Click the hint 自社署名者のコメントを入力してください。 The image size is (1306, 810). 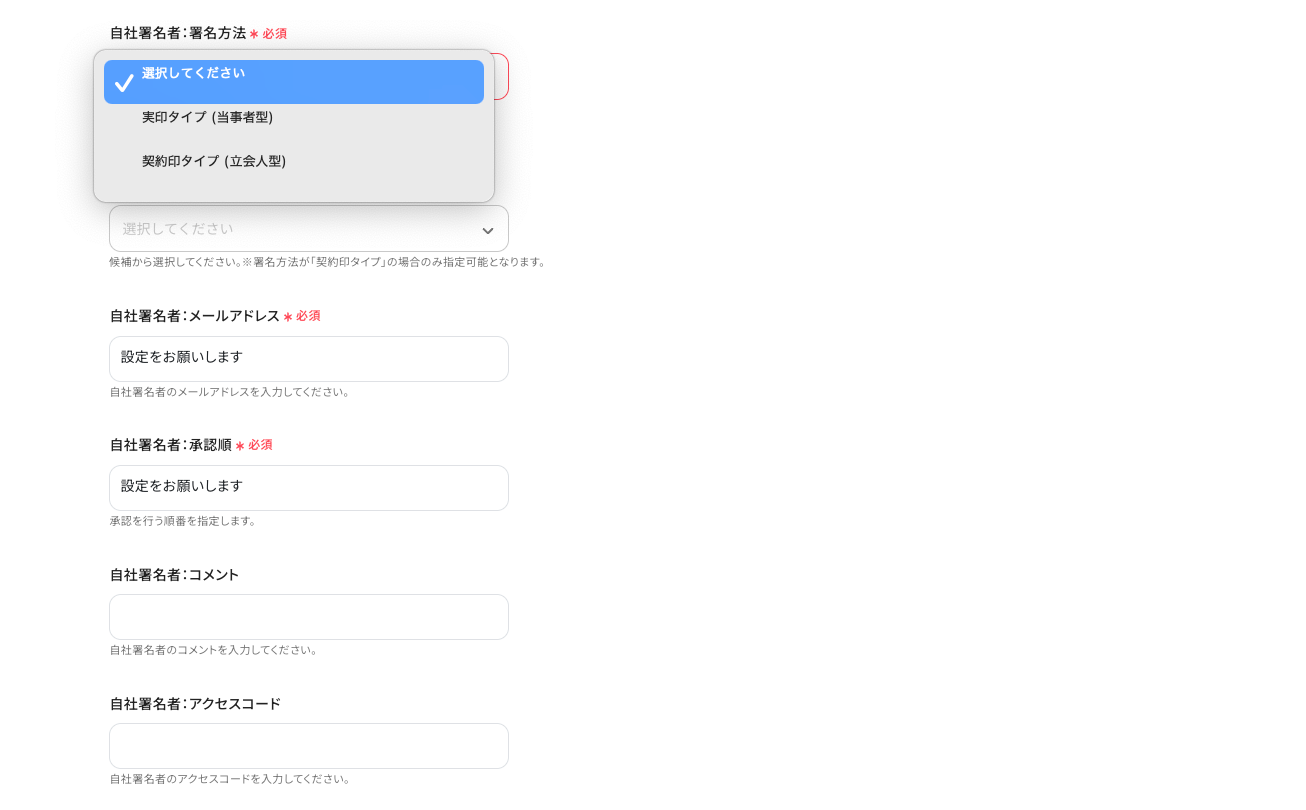[x=216, y=650]
